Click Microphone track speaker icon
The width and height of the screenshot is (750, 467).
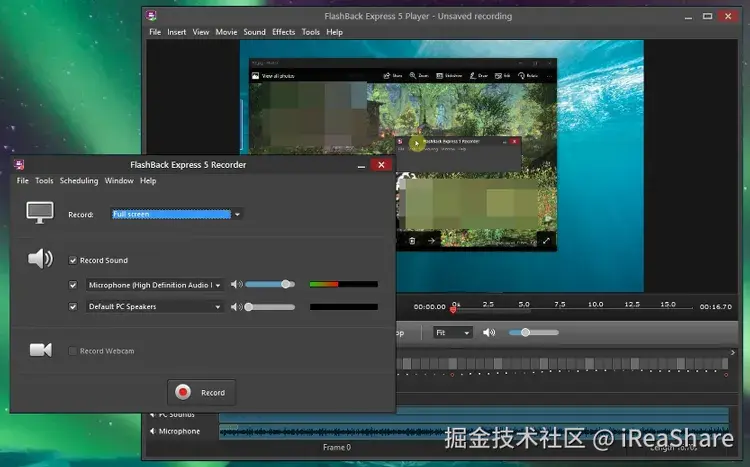(152, 431)
